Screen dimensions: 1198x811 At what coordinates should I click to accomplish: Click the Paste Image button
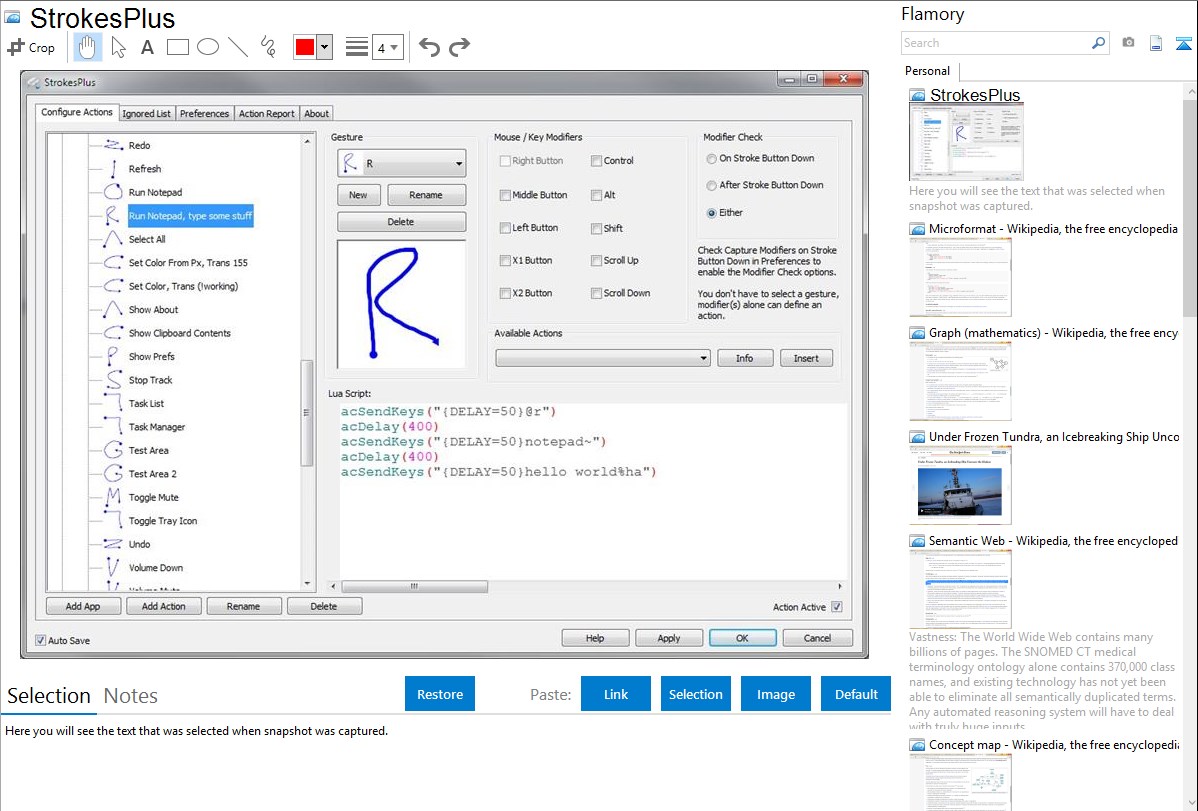pos(775,694)
